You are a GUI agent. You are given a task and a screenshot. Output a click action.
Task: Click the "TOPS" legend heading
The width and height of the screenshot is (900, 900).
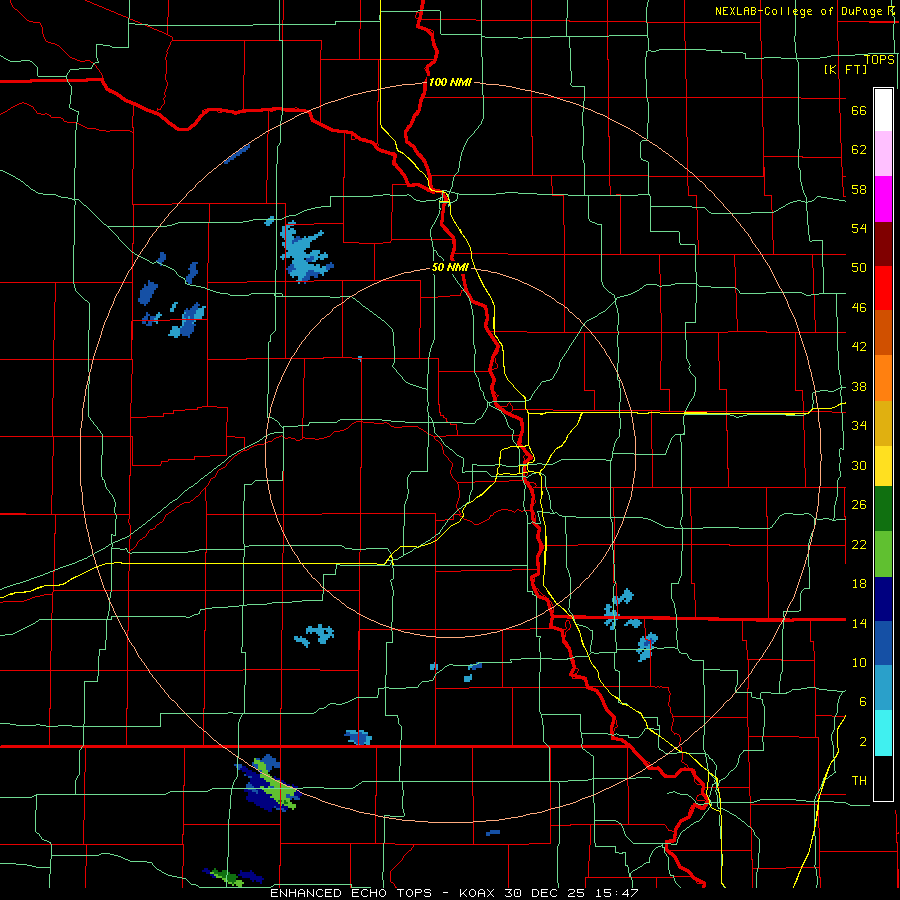pyautogui.click(x=879, y=60)
